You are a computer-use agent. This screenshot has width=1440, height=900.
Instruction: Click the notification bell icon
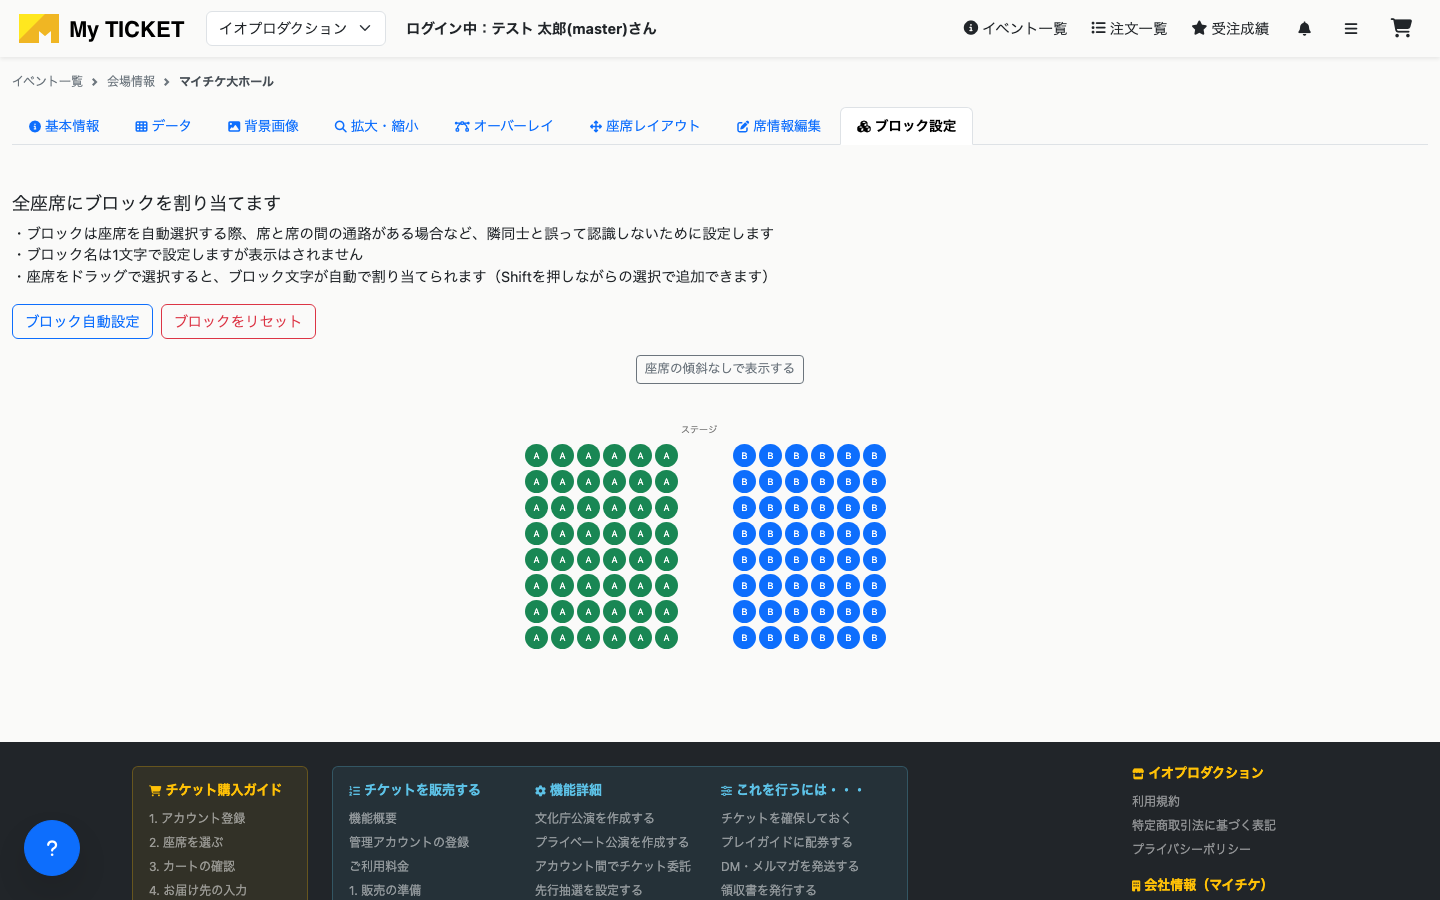click(x=1304, y=29)
